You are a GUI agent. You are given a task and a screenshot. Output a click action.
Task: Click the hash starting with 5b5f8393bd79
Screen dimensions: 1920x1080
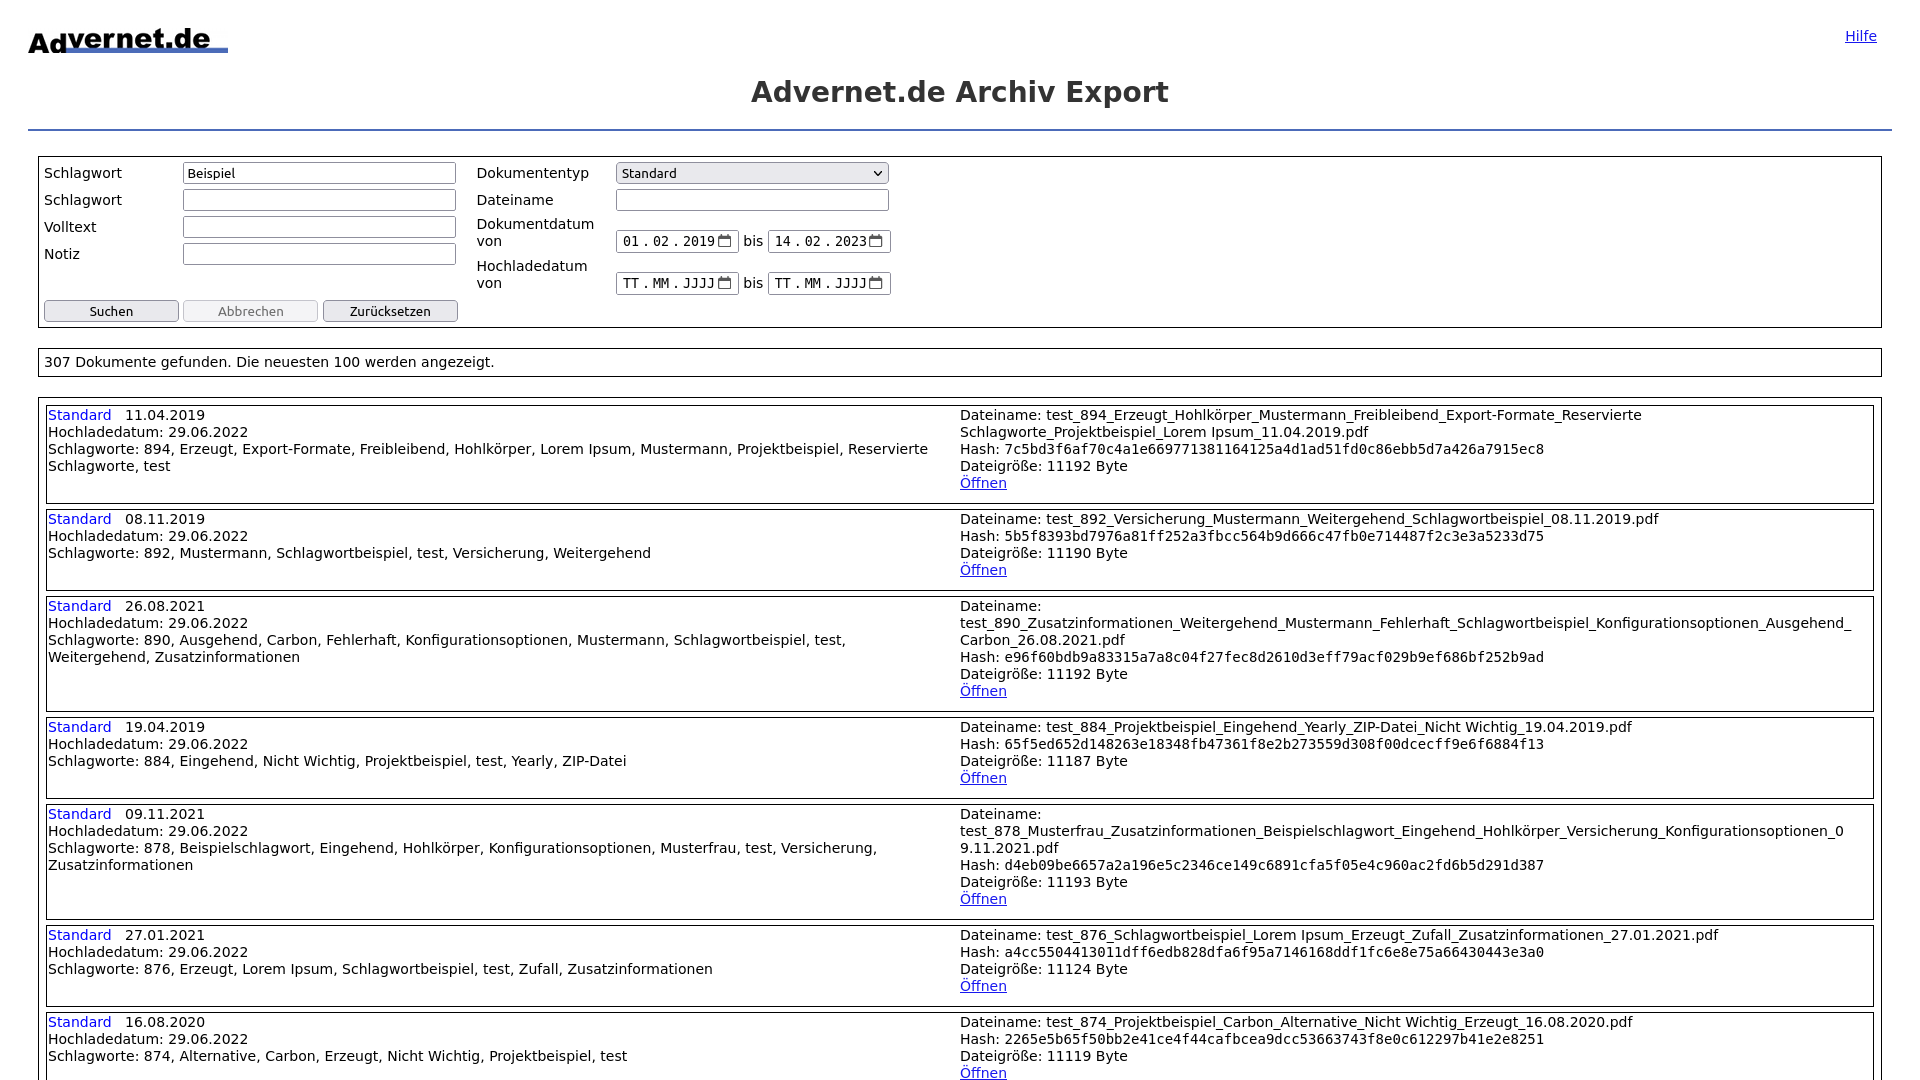coord(1274,536)
